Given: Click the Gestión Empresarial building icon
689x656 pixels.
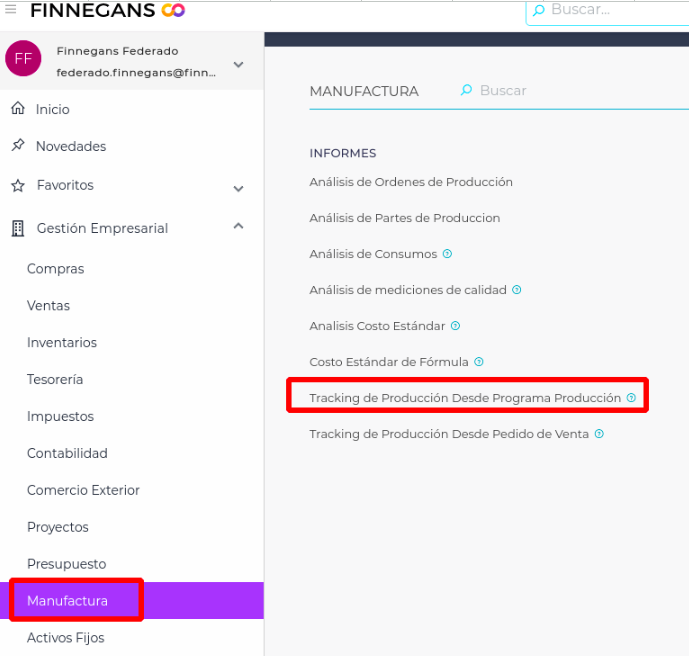Looking at the screenshot, I should [x=17, y=229].
